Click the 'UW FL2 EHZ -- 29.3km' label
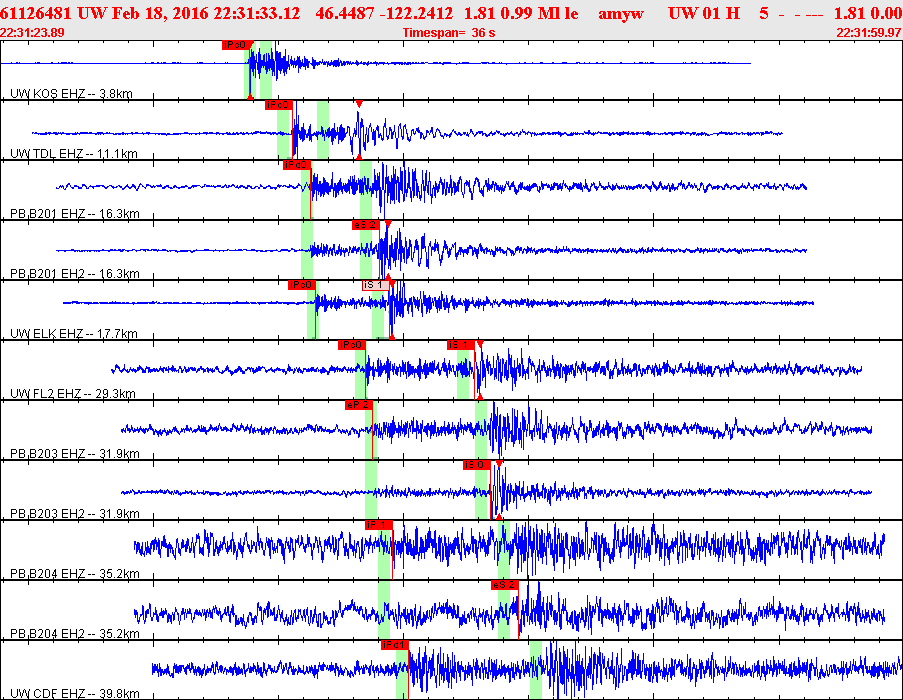The height and width of the screenshot is (700, 903). (73, 394)
